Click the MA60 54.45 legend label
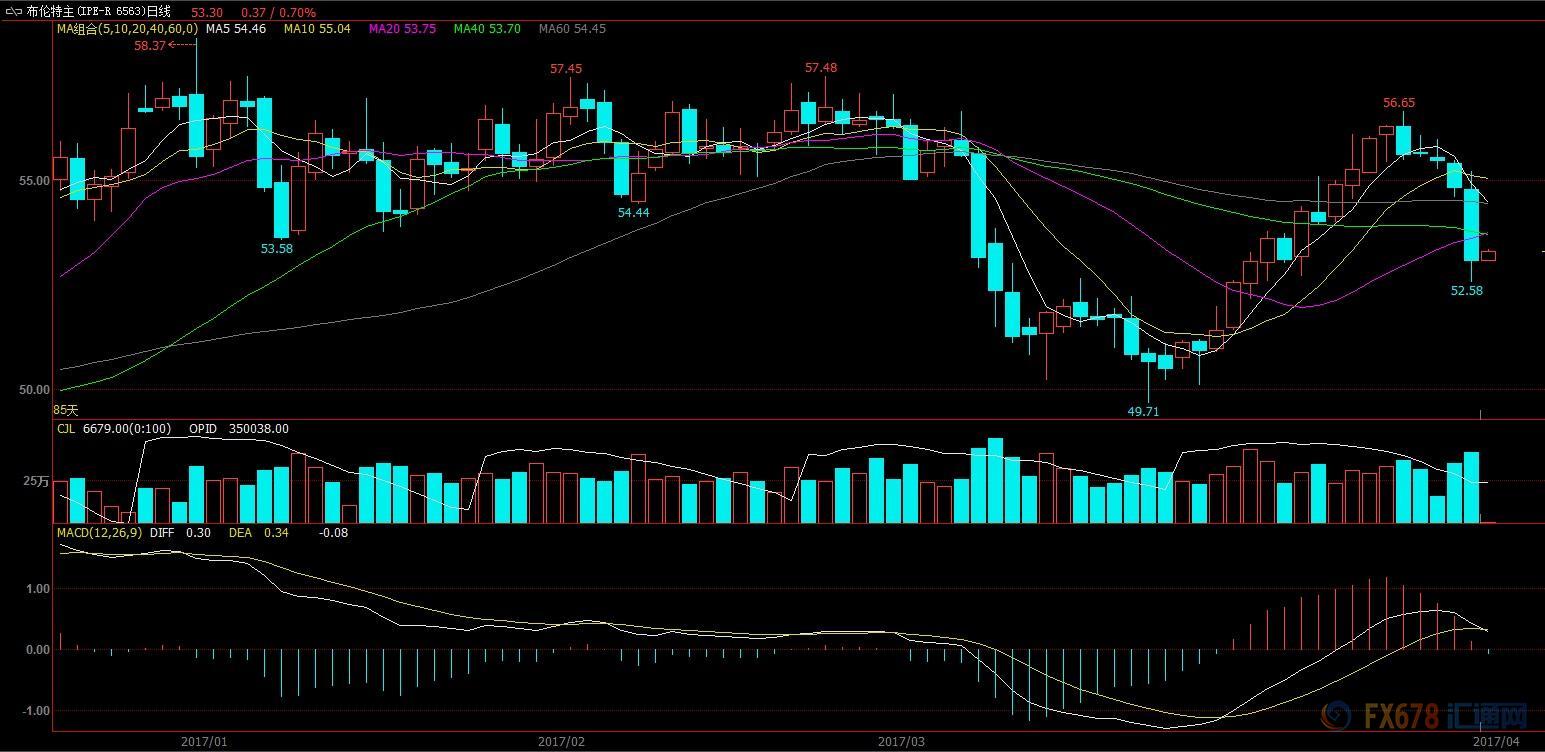This screenshot has height=752, width=1545. pyautogui.click(x=572, y=29)
